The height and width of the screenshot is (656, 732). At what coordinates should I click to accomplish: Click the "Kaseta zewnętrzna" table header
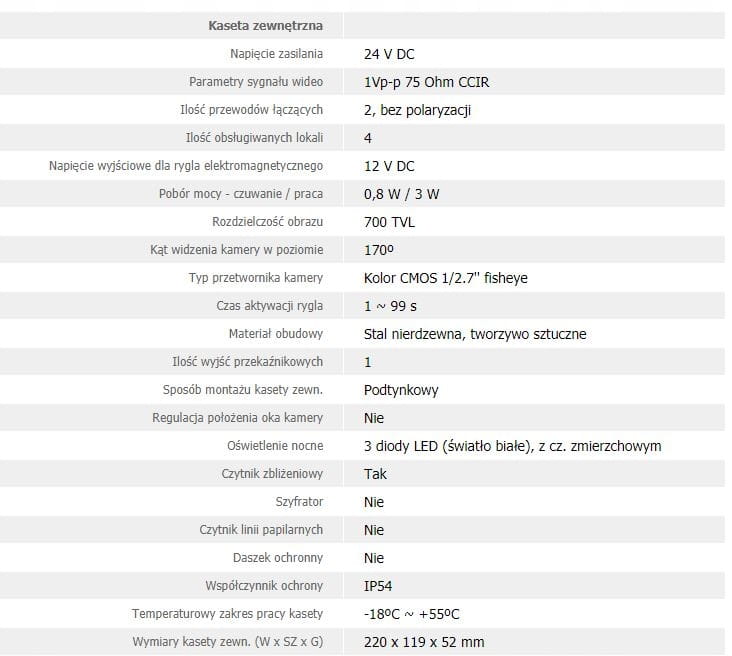[267, 26]
